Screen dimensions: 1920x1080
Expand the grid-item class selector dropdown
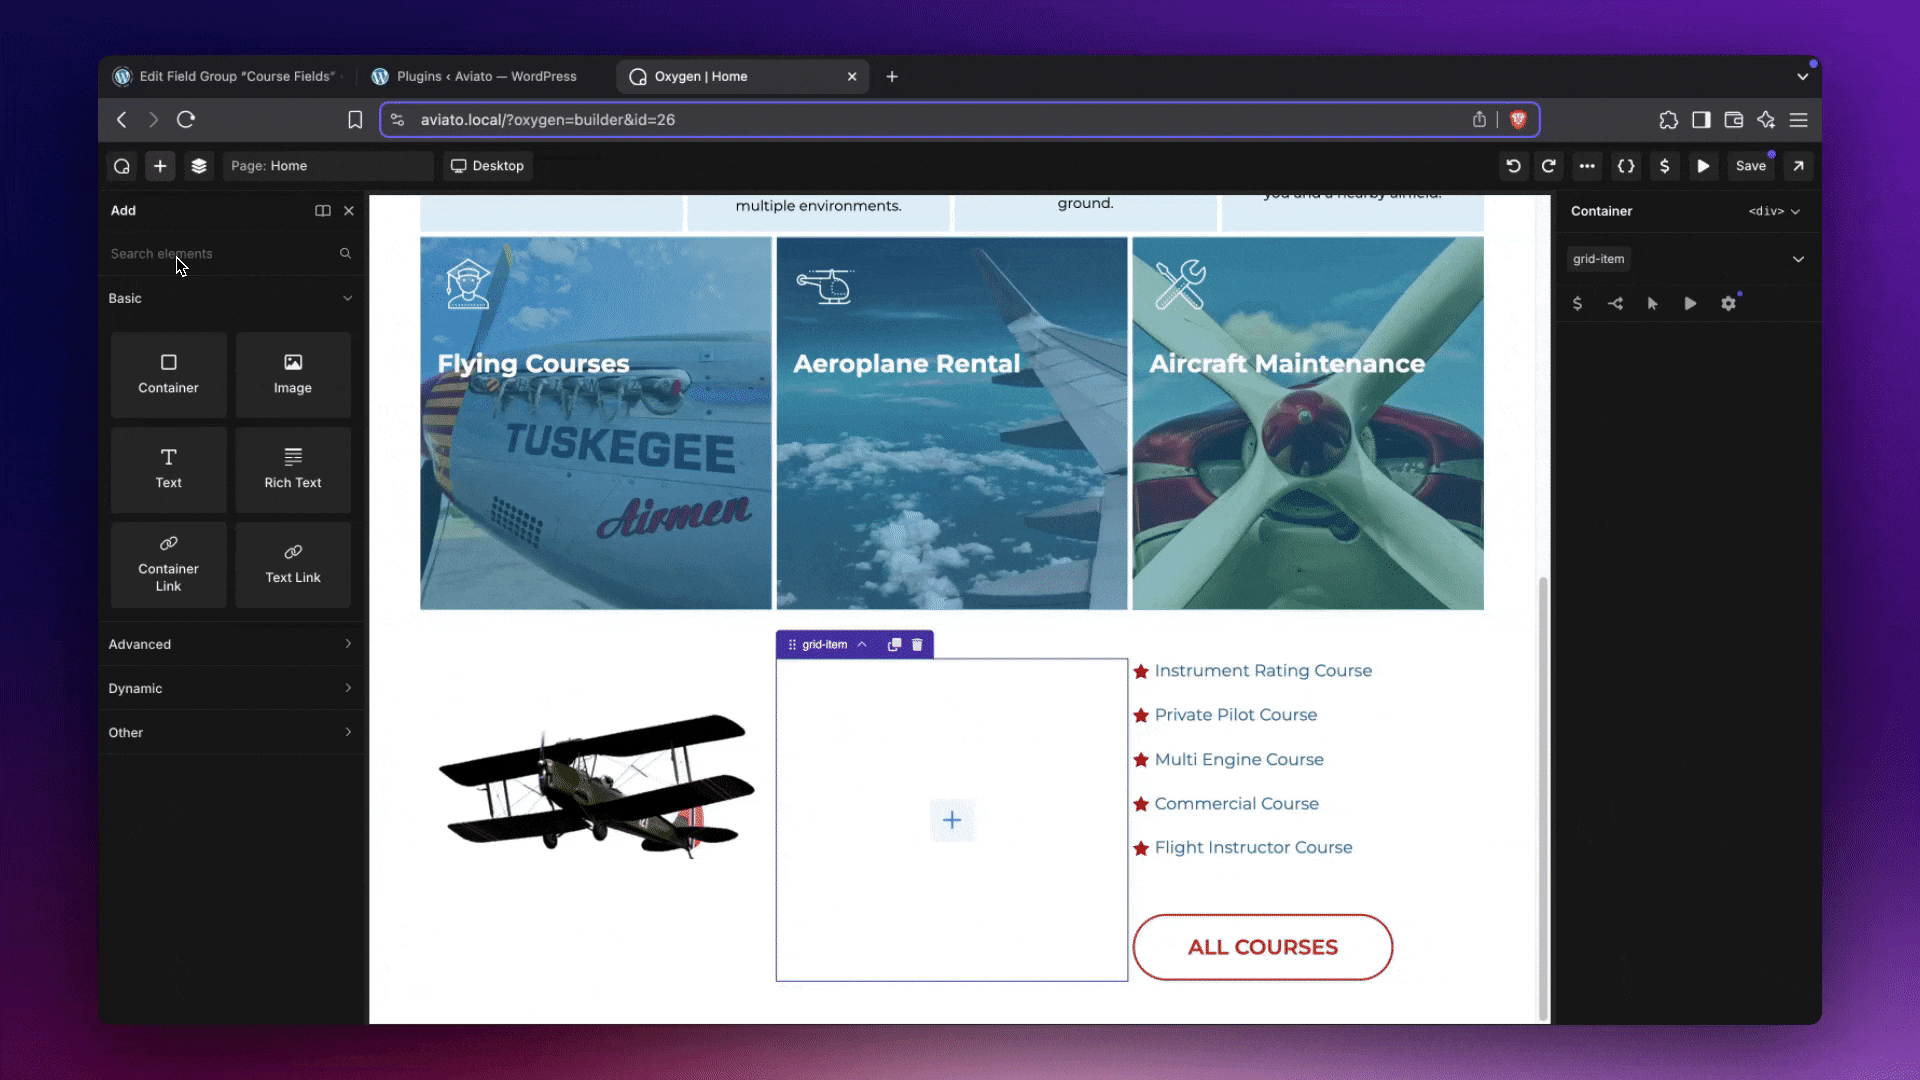(1798, 259)
